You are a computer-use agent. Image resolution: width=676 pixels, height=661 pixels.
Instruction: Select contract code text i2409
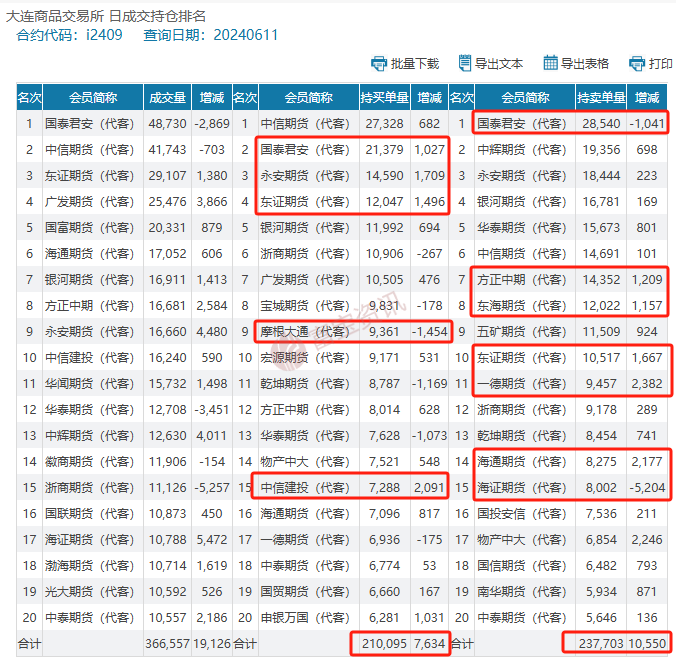(104, 34)
